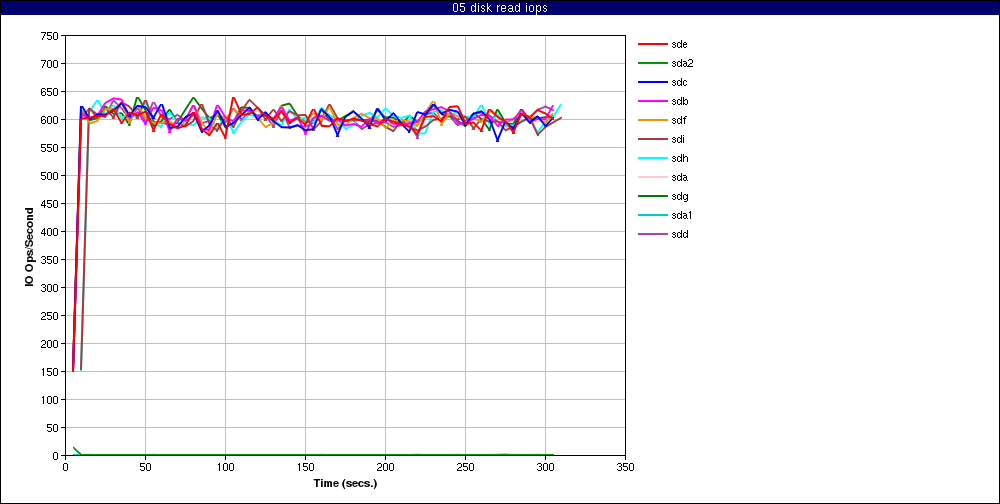Click the 400 tick on the y-axis
Image resolution: width=1000 pixels, height=504 pixels.
click(51, 232)
